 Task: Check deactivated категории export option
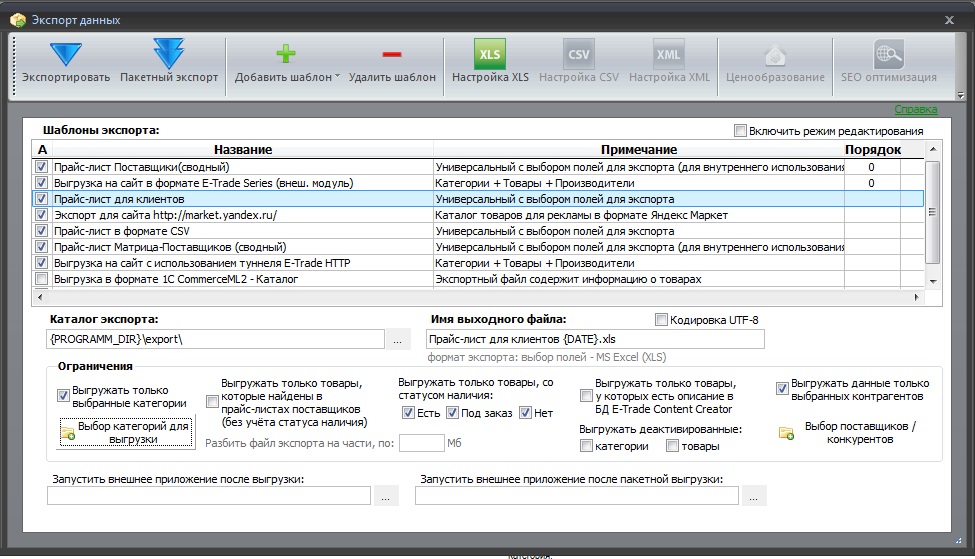point(586,446)
